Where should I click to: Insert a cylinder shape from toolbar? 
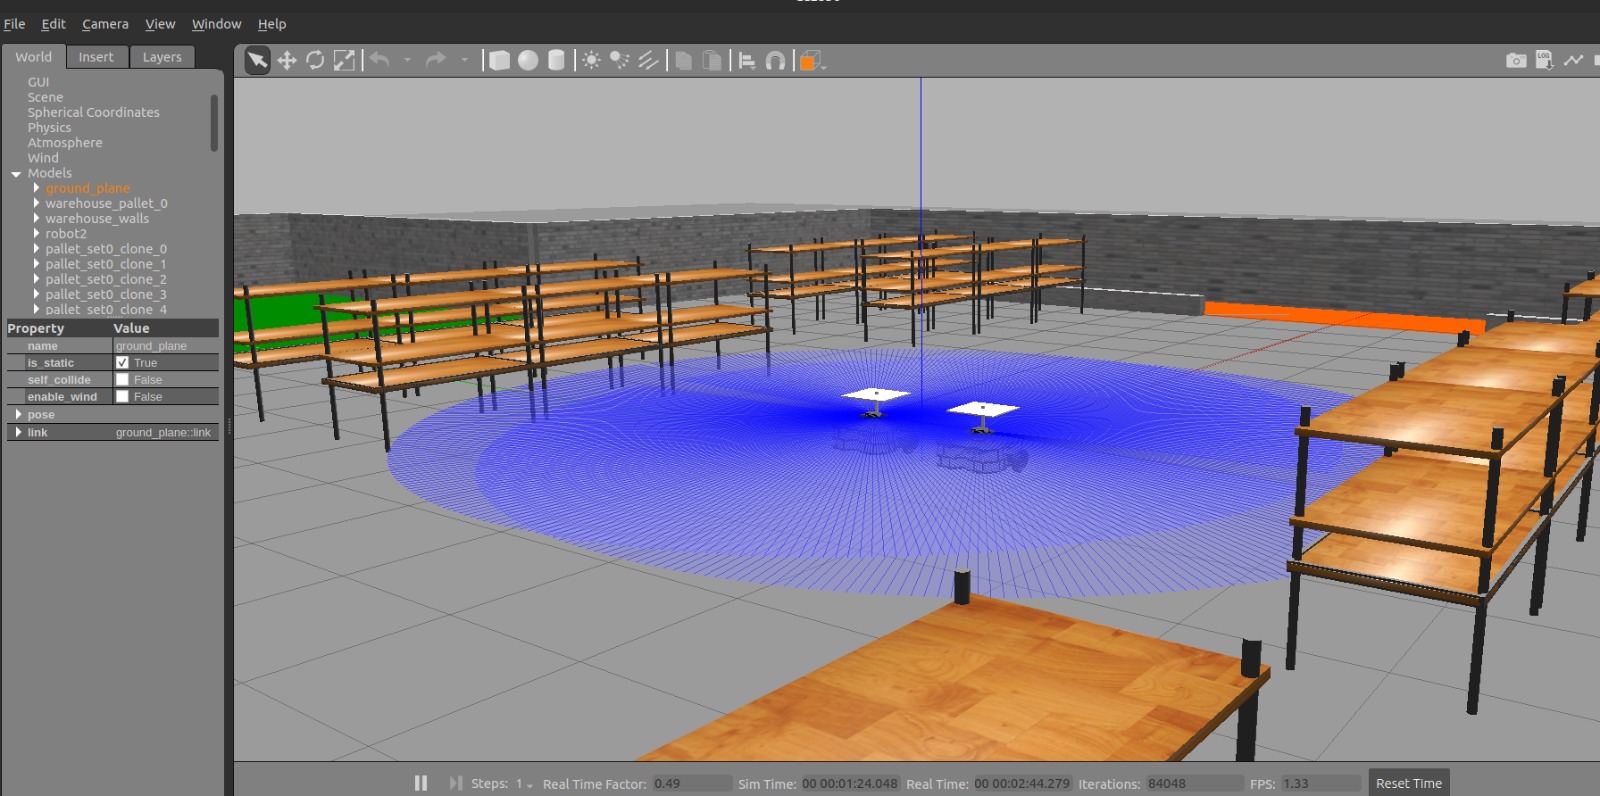557,61
